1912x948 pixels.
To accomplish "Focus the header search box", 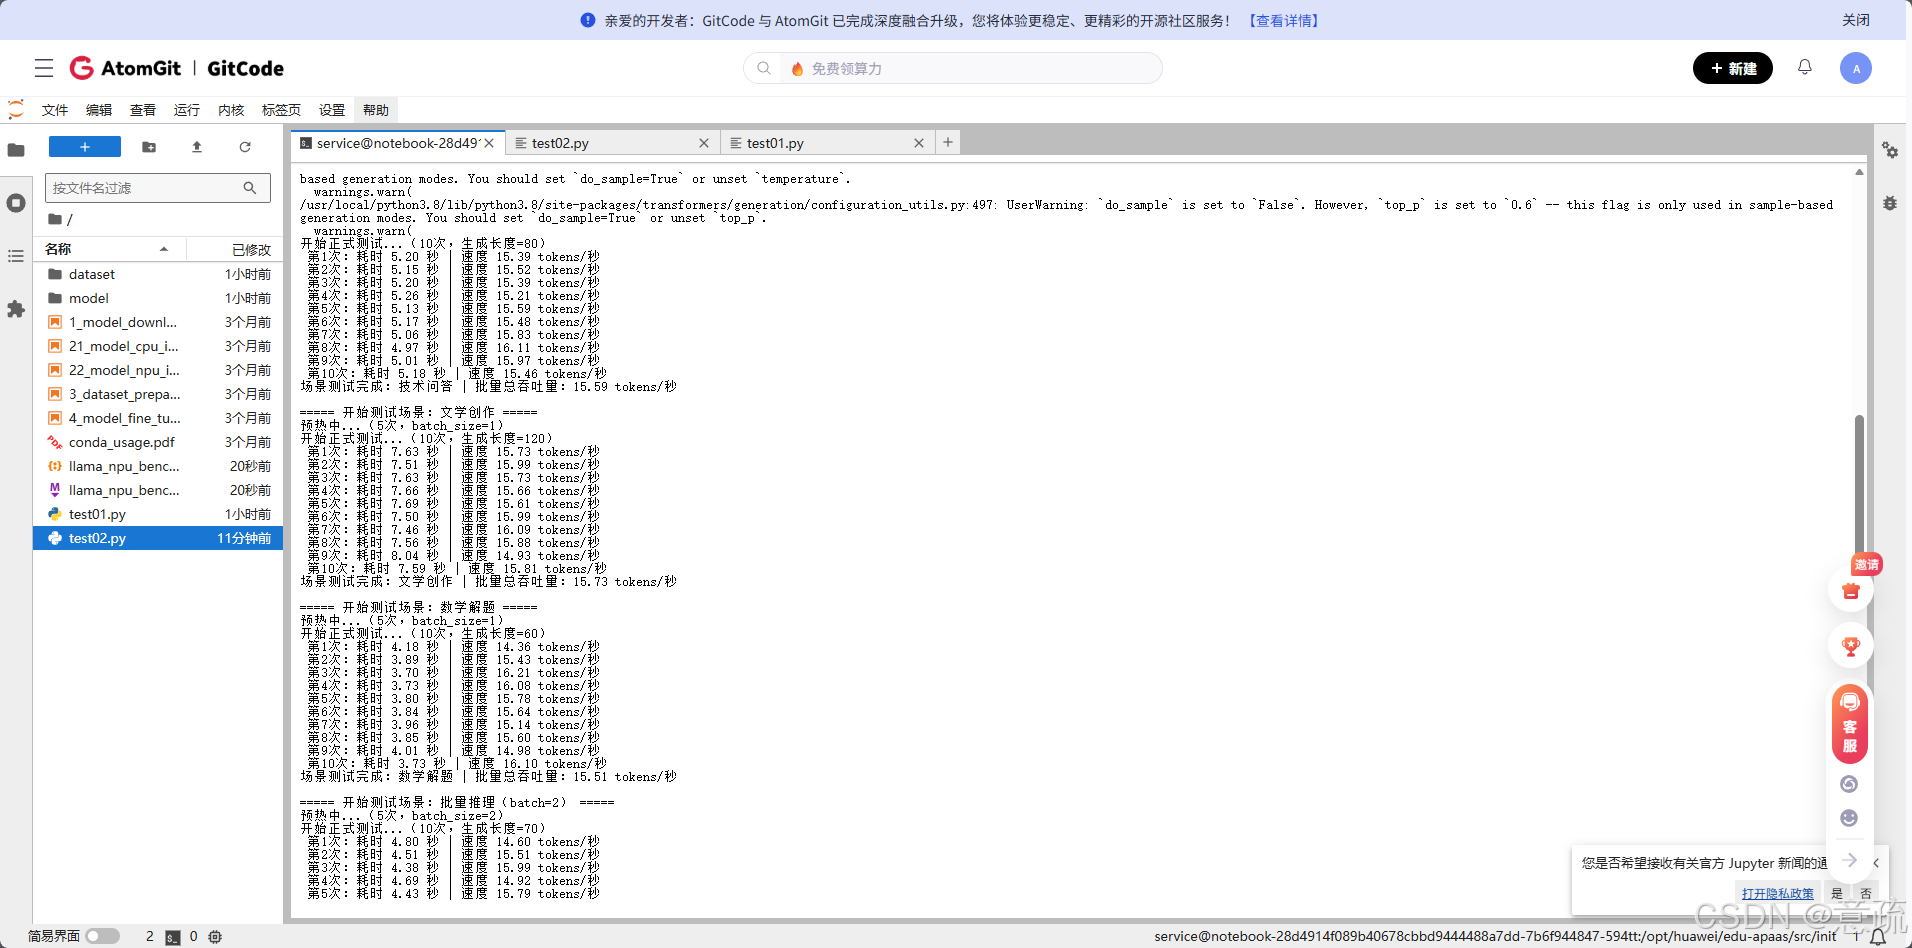I will [x=953, y=68].
